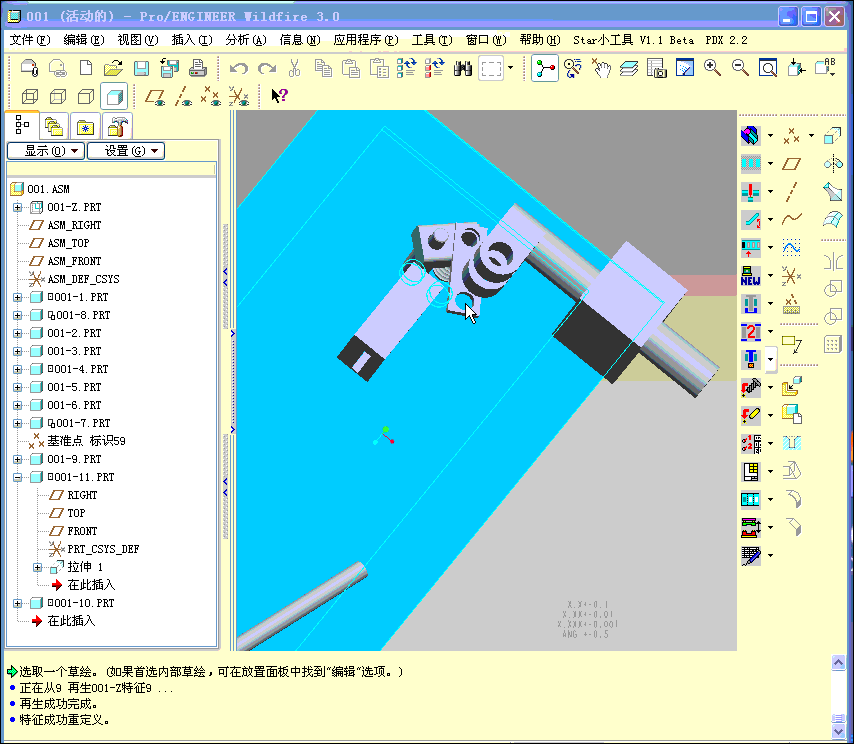The height and width of the screenshot is (744, 854).
Task: Open the 视图(V) menu
Action: 138,40
